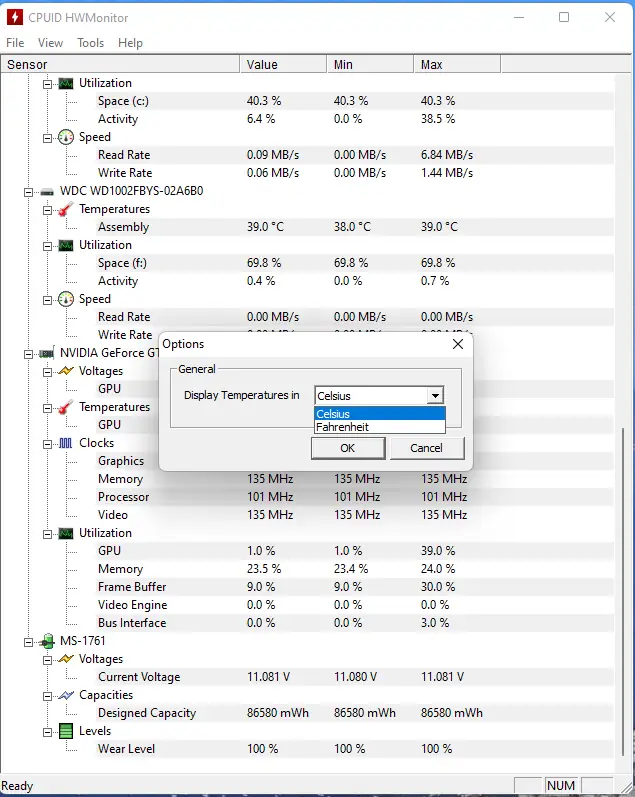Viewport: 635px width, 797px height.
Task: Collapse the NVIDIA GeForce tree node
Action: [x=28, y=354]
